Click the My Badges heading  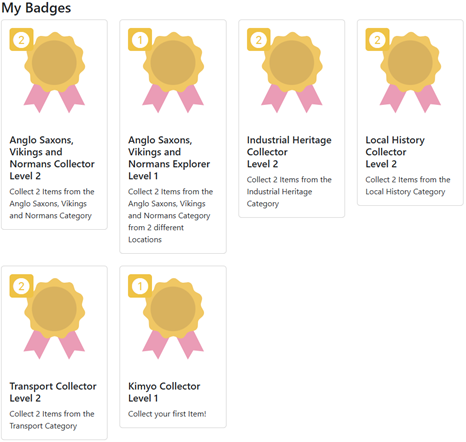[36, 8]
